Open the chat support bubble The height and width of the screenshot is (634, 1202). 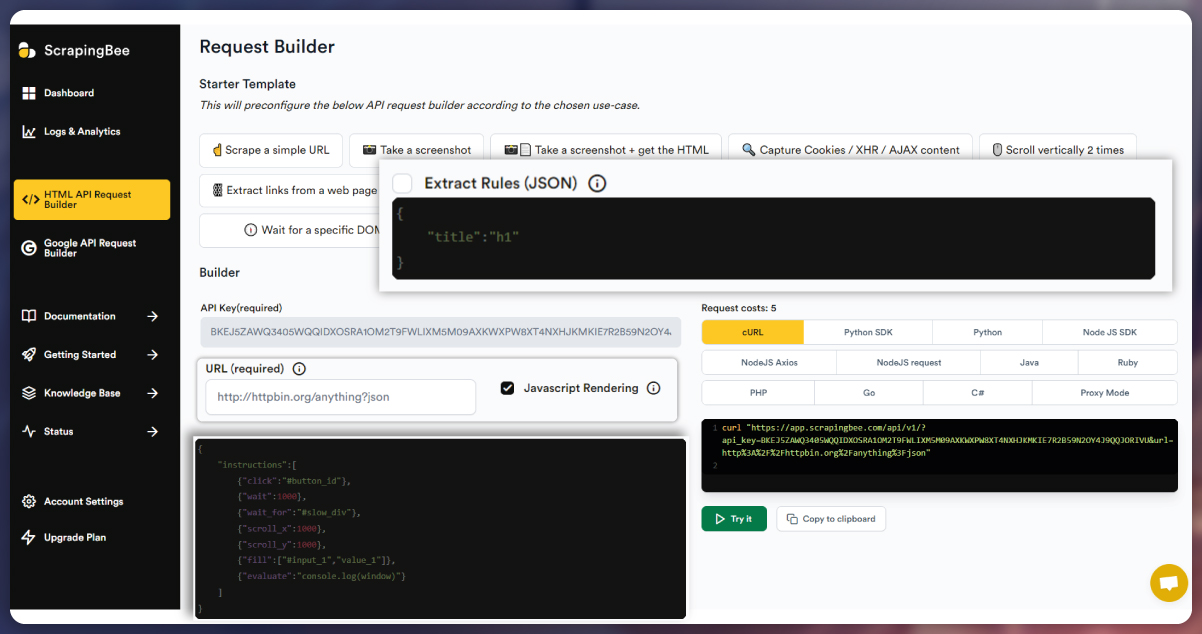(1169, 583)
